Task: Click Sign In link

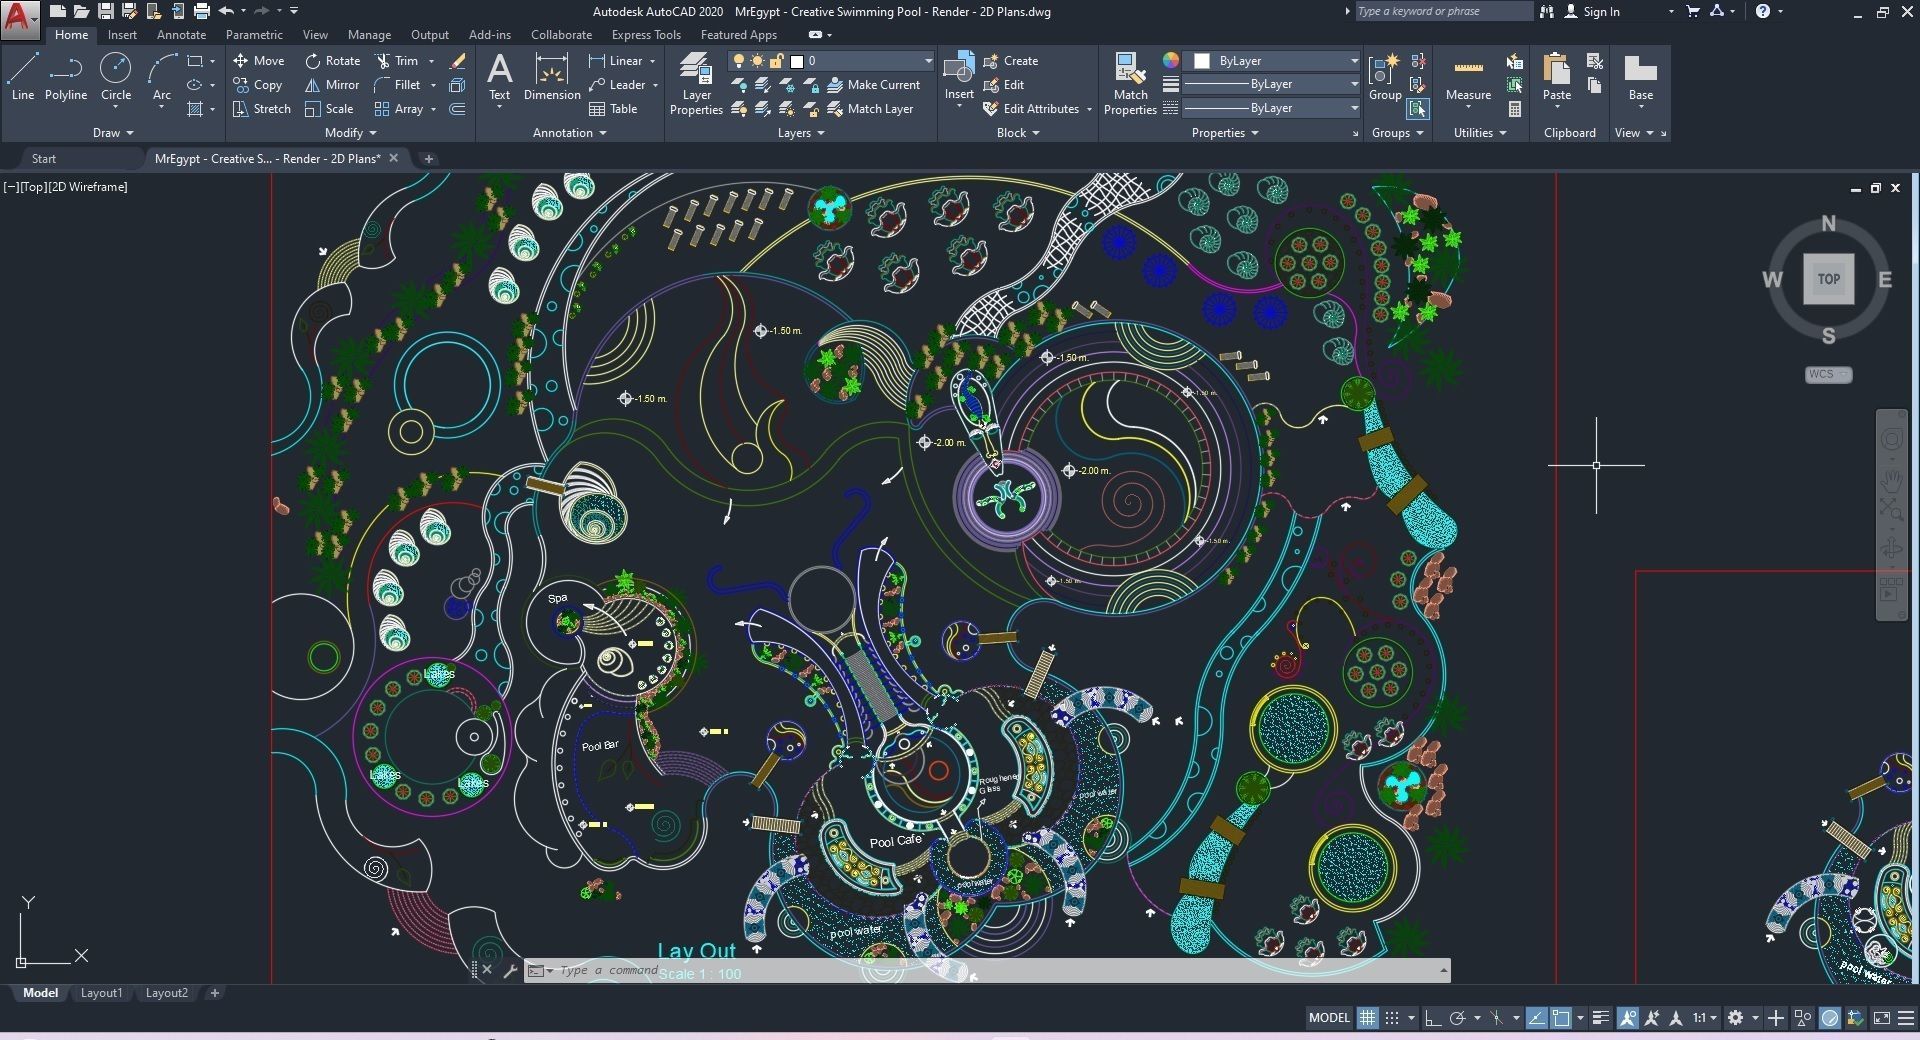Action: coord(1591,11)
